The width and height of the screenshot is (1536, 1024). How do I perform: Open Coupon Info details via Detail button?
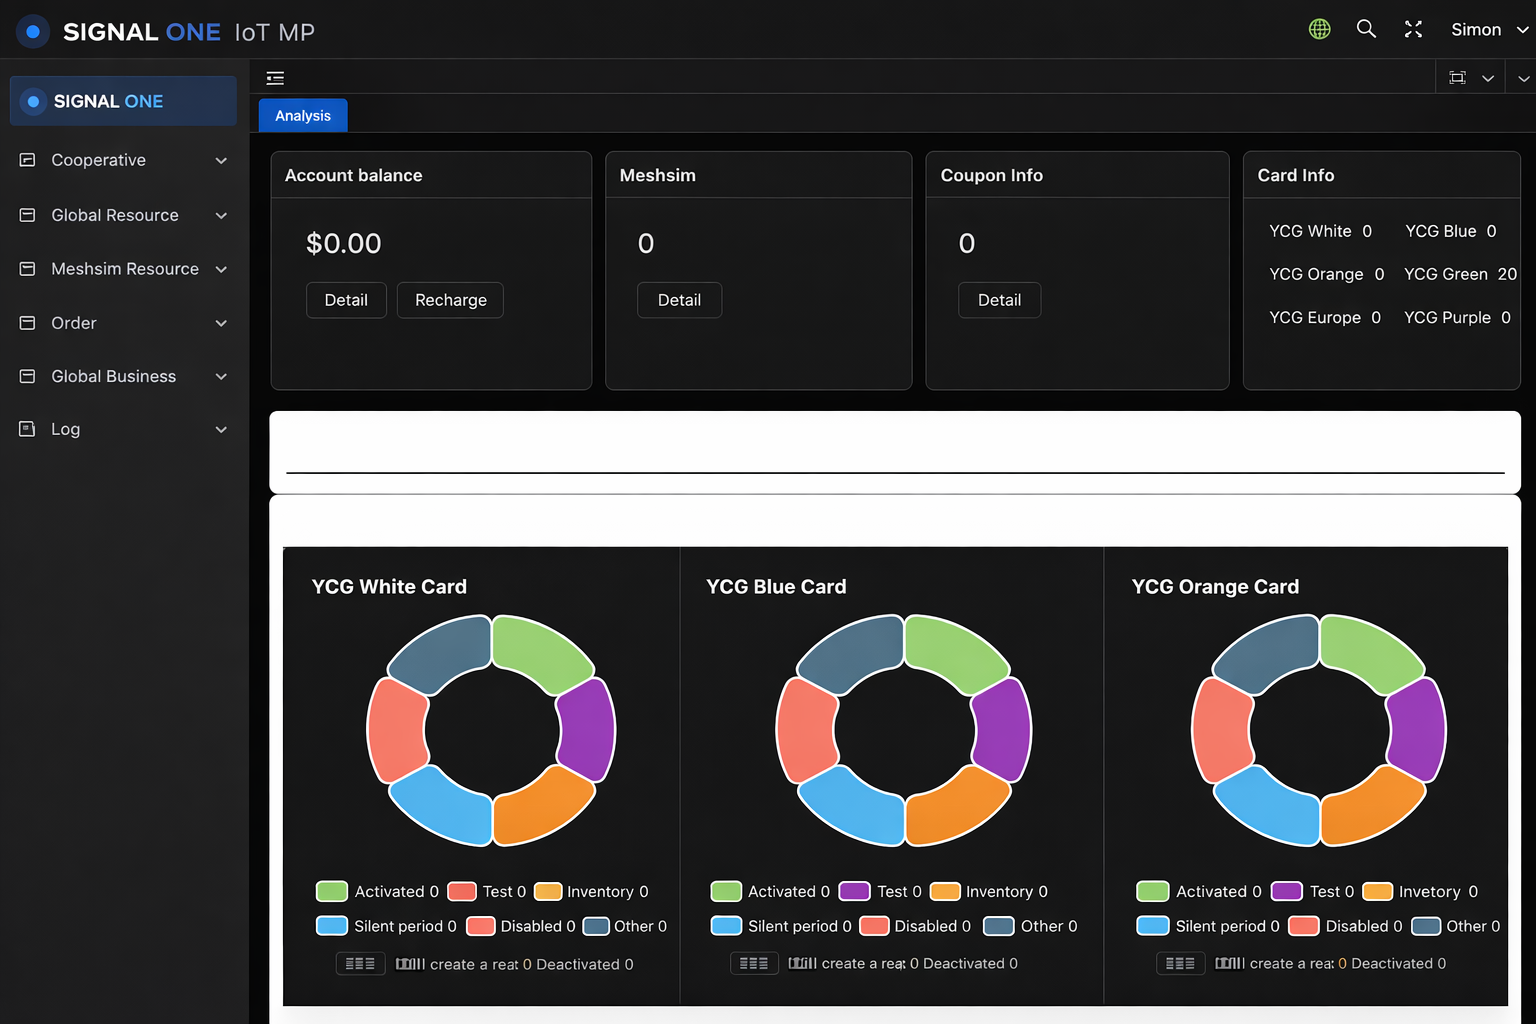(999, 300)
